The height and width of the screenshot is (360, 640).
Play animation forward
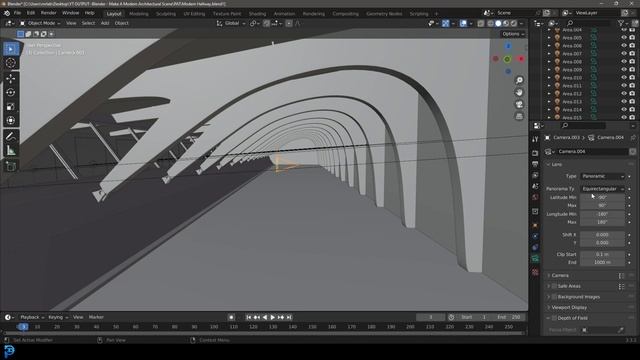click(273, 317)
